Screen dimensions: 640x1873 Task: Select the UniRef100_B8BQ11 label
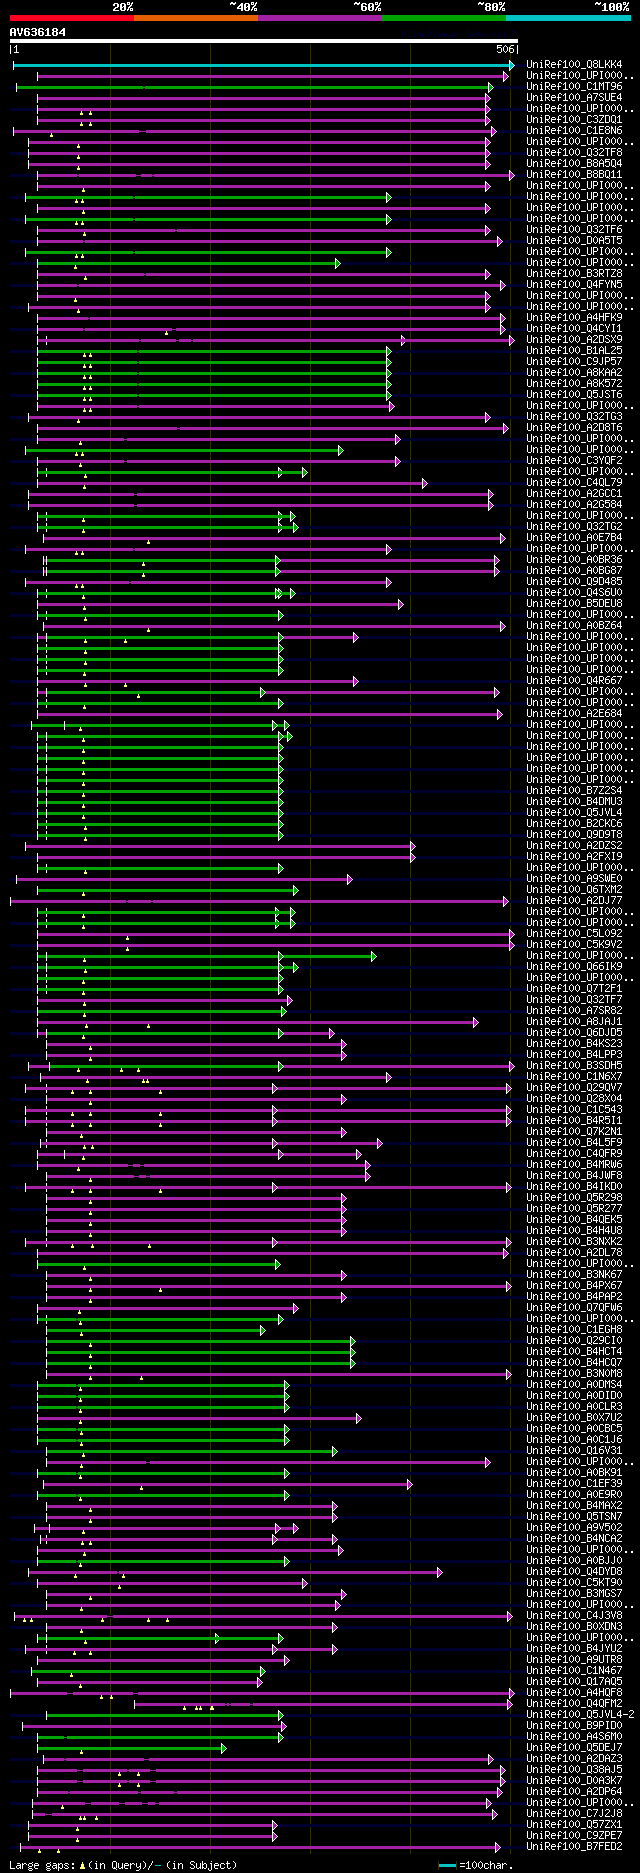tap(574, 175)
